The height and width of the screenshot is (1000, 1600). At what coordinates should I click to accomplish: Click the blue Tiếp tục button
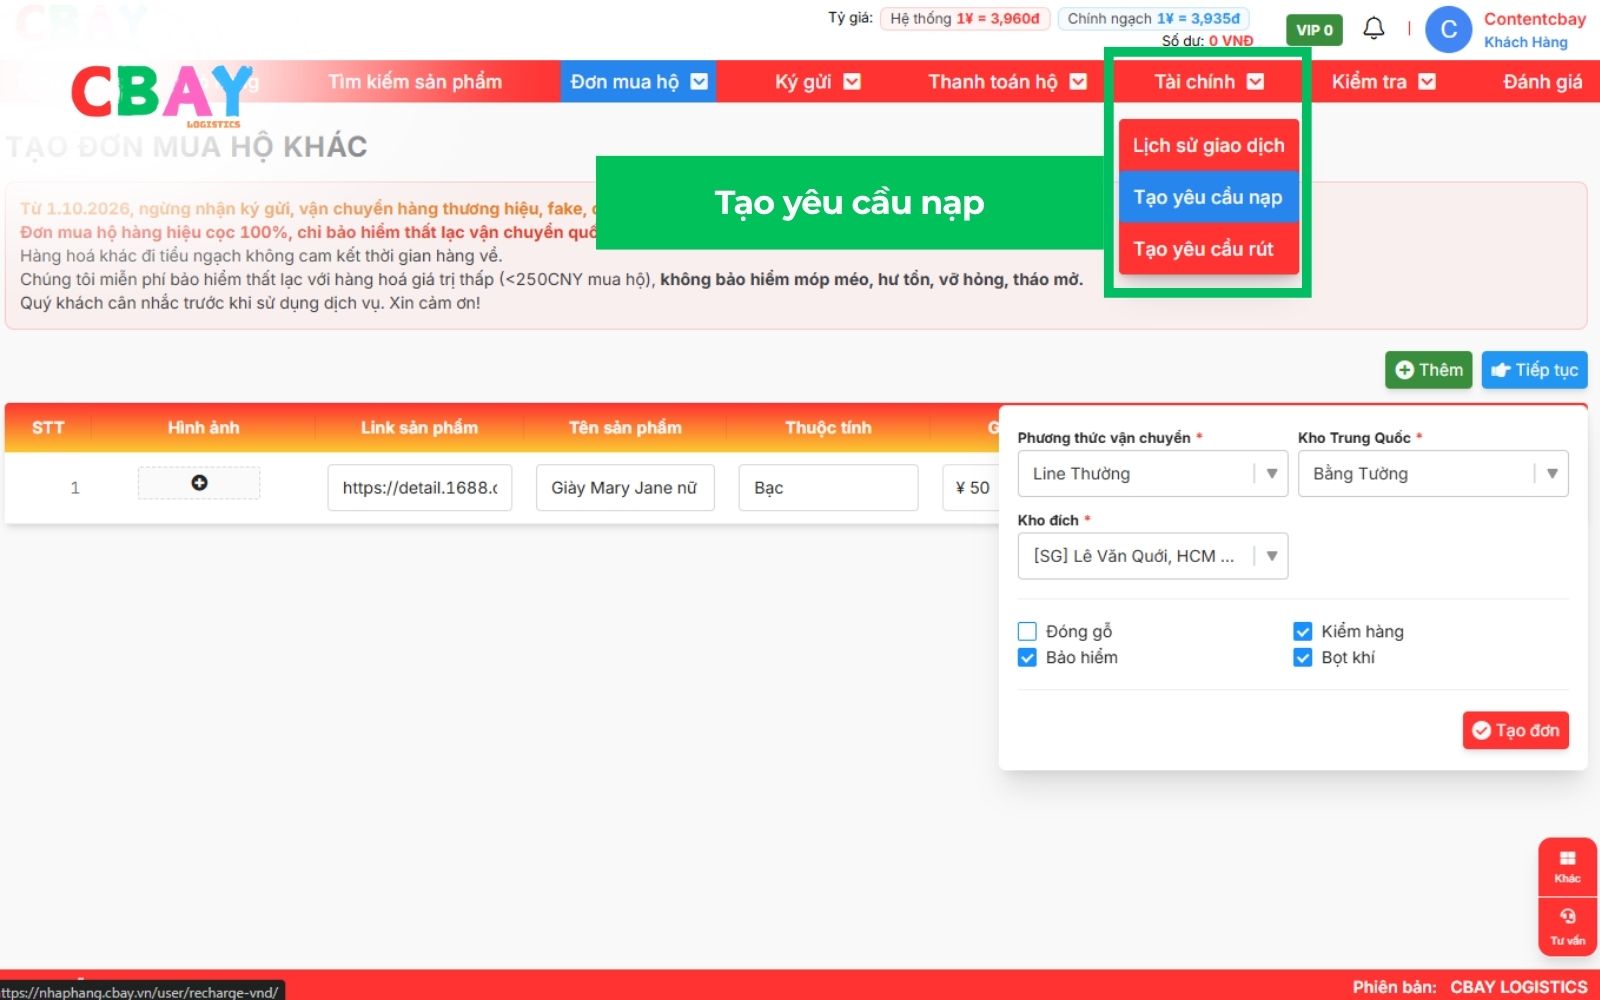point(1534,370)
